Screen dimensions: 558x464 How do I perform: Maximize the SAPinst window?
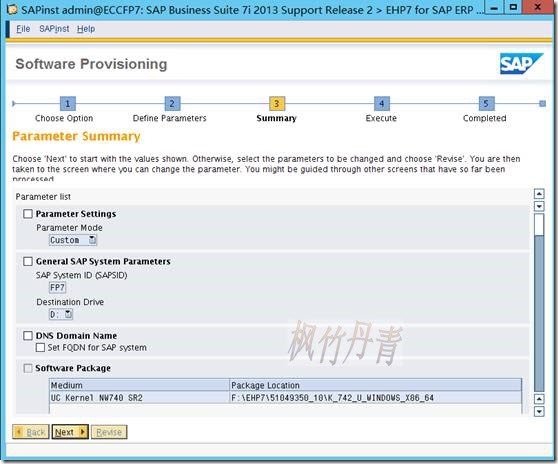513,8
